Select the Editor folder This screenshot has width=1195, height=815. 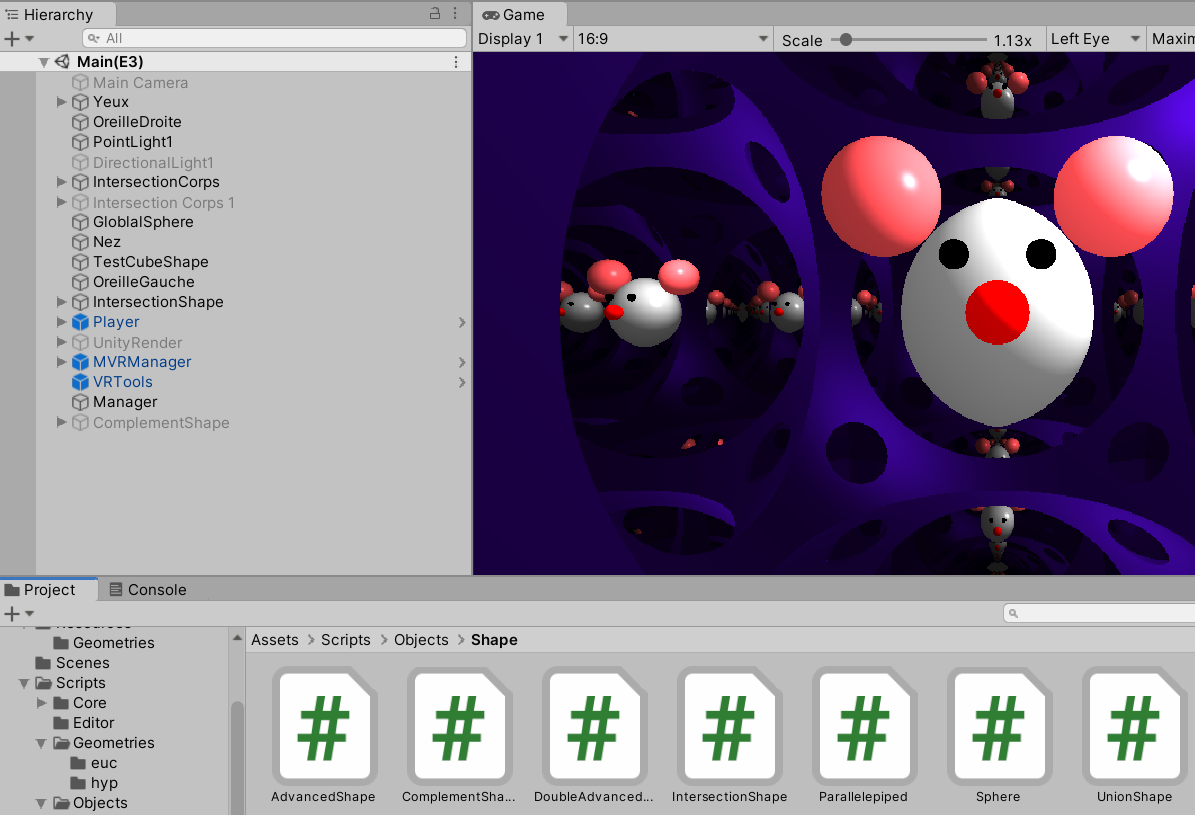coord(85,723)
